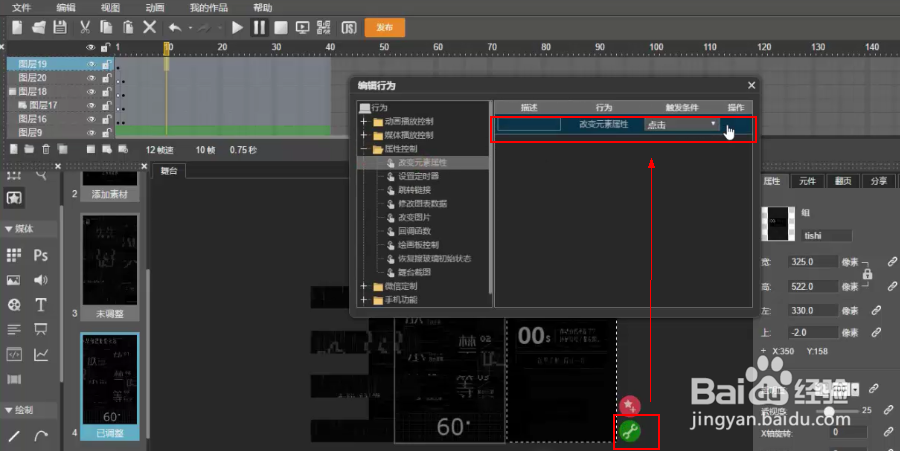This screenshot has width=900, height=451.
Task: Select the straight line drawing tool
Action: tap(14, 436)
